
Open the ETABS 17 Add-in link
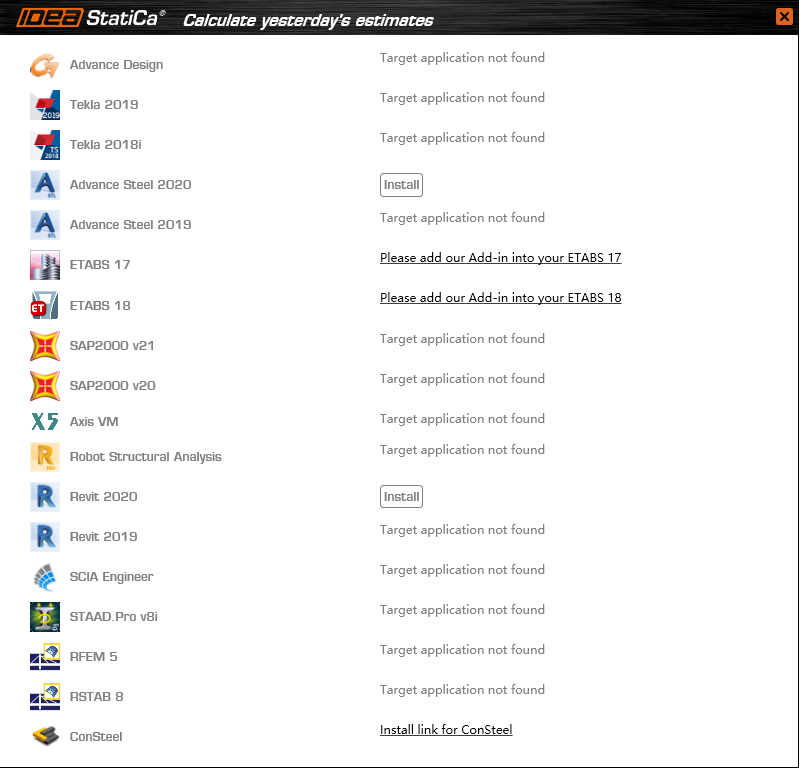501,258
